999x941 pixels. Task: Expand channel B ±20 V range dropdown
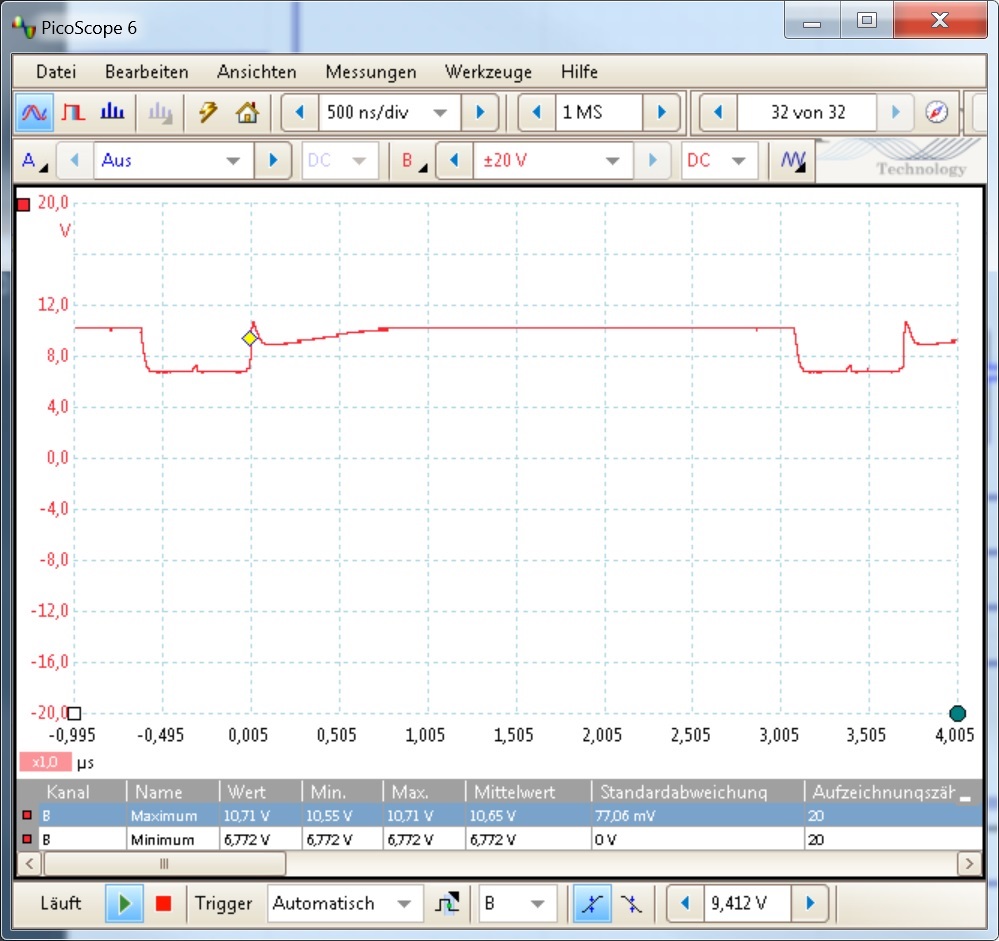point(552,161)
